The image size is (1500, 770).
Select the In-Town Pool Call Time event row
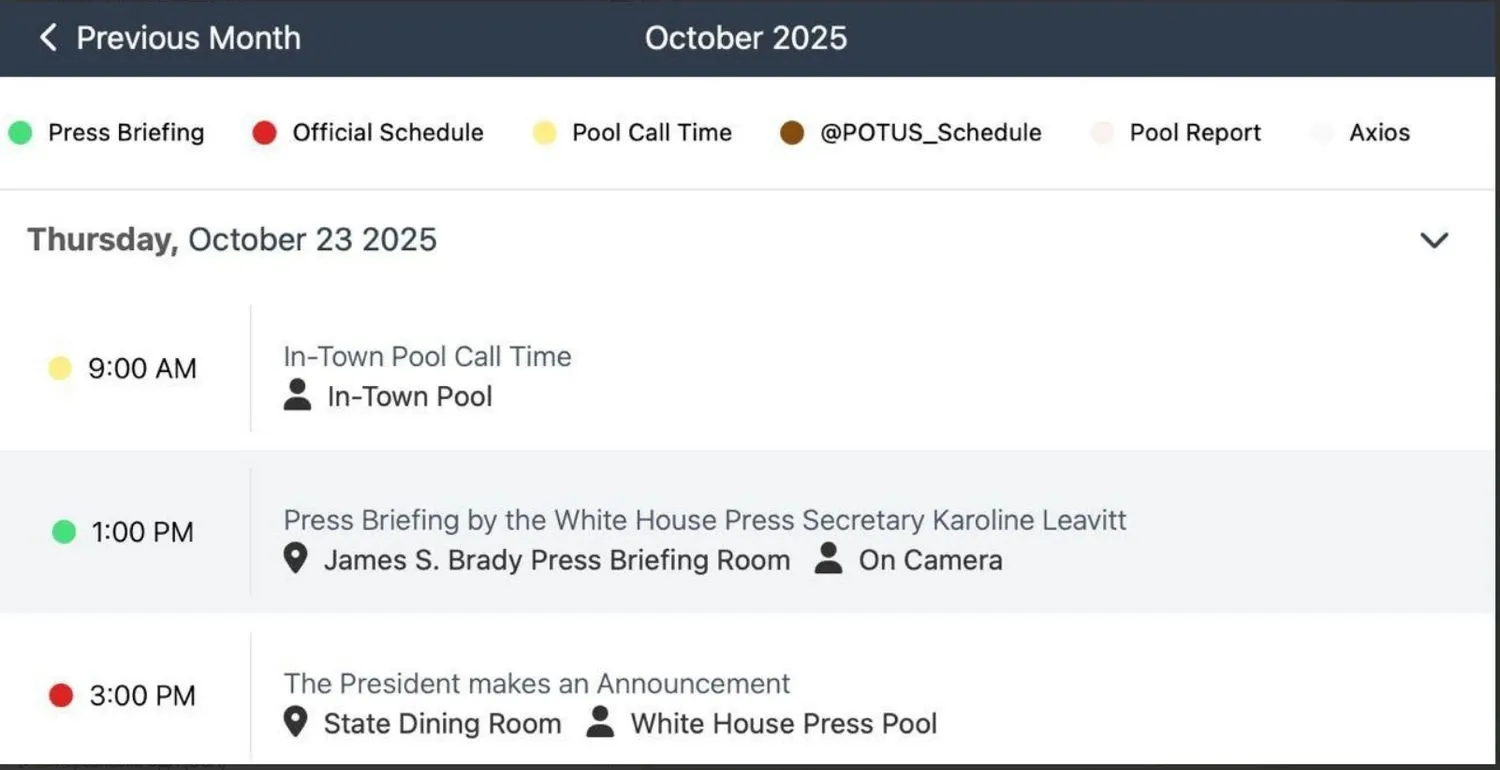427,356
